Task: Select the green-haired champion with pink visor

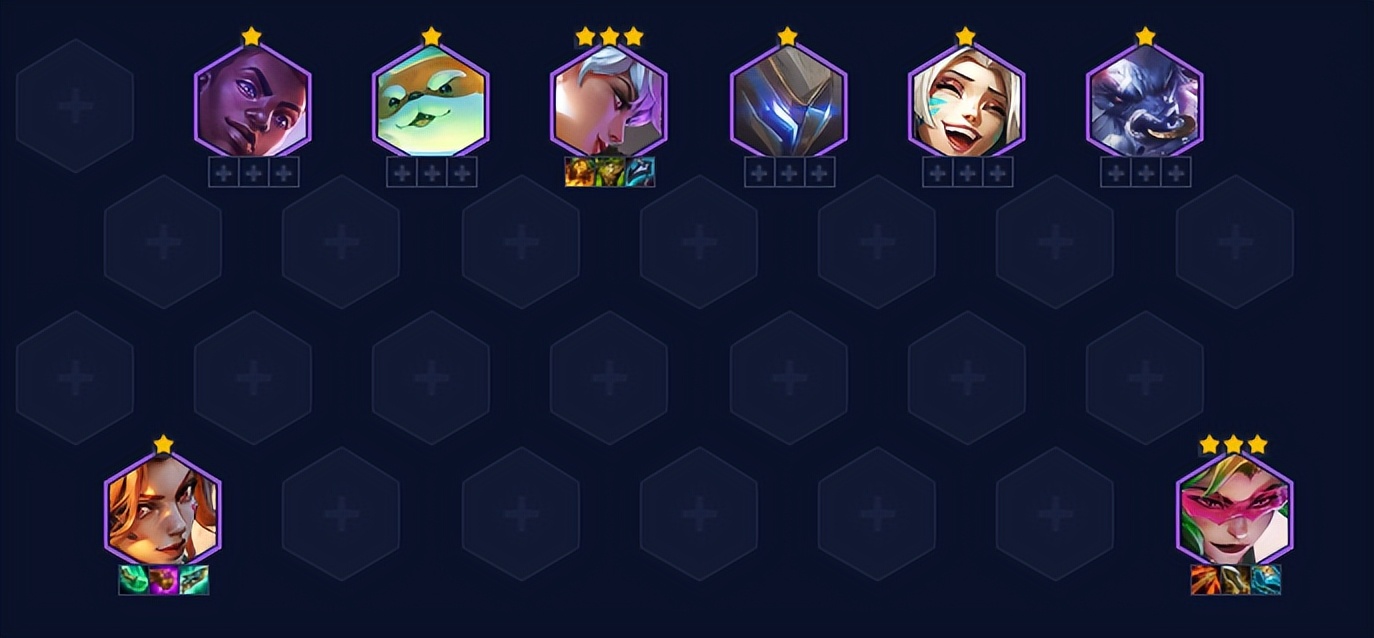Action: tap(1235, 510)
